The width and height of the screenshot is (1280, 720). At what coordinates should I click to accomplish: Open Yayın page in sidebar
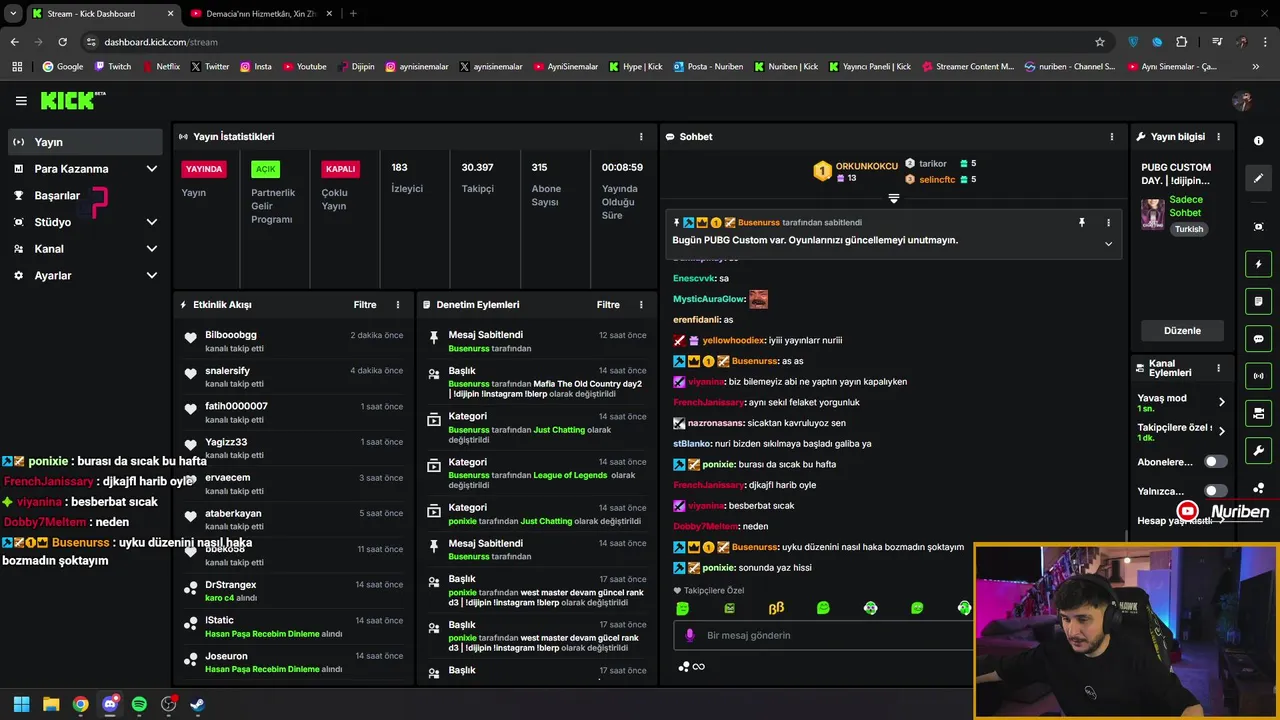(x=85, y=142)
